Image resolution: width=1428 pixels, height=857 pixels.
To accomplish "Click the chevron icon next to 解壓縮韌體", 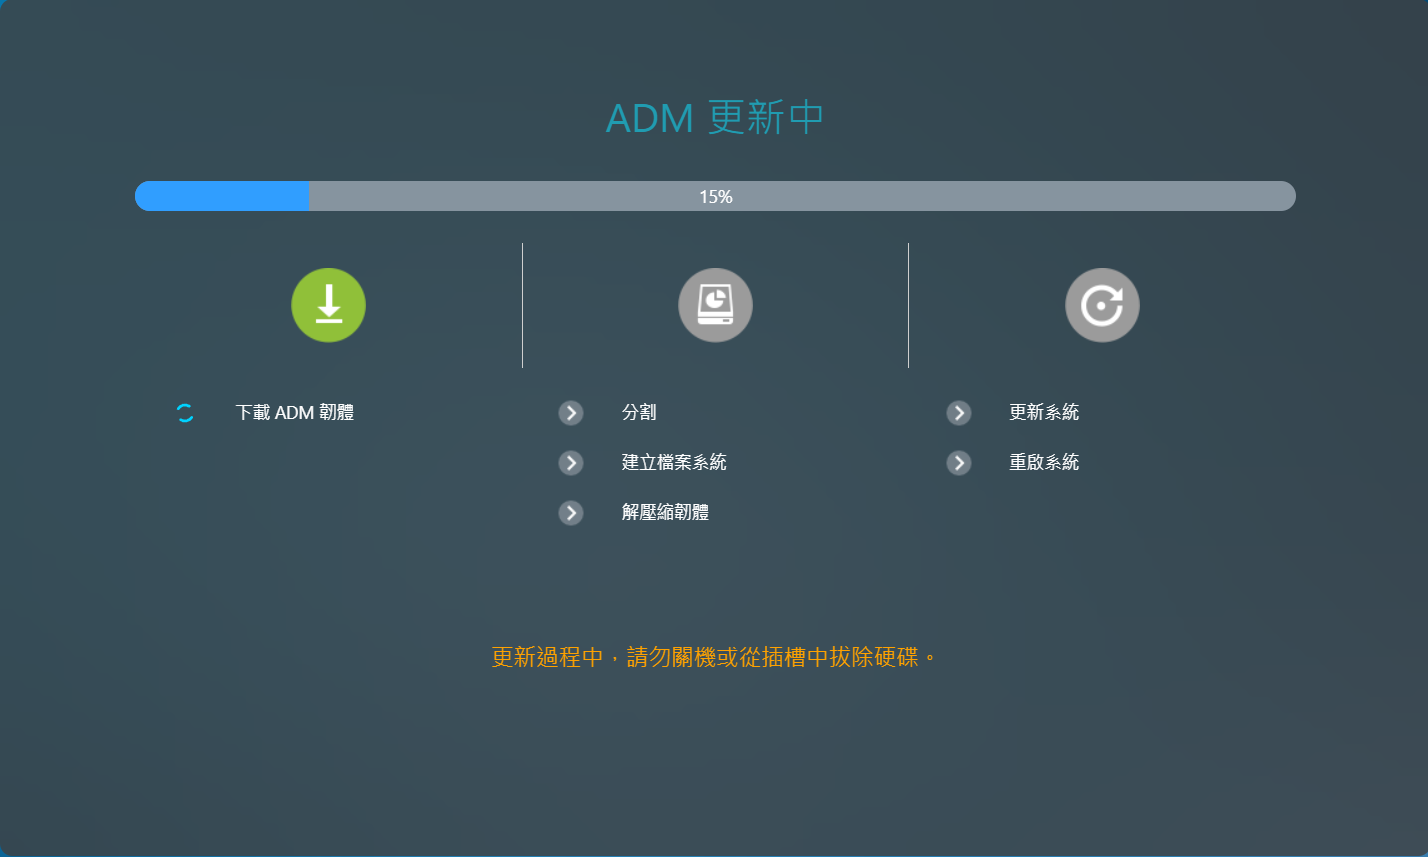I will click(x=571, y=513).
